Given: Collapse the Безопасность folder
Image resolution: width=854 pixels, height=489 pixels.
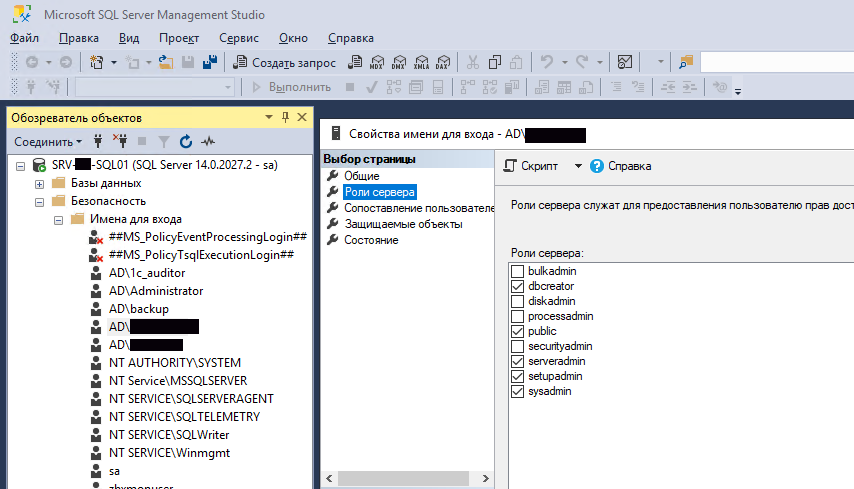Looking at the screenshot, I should click(x=39, y=202).
